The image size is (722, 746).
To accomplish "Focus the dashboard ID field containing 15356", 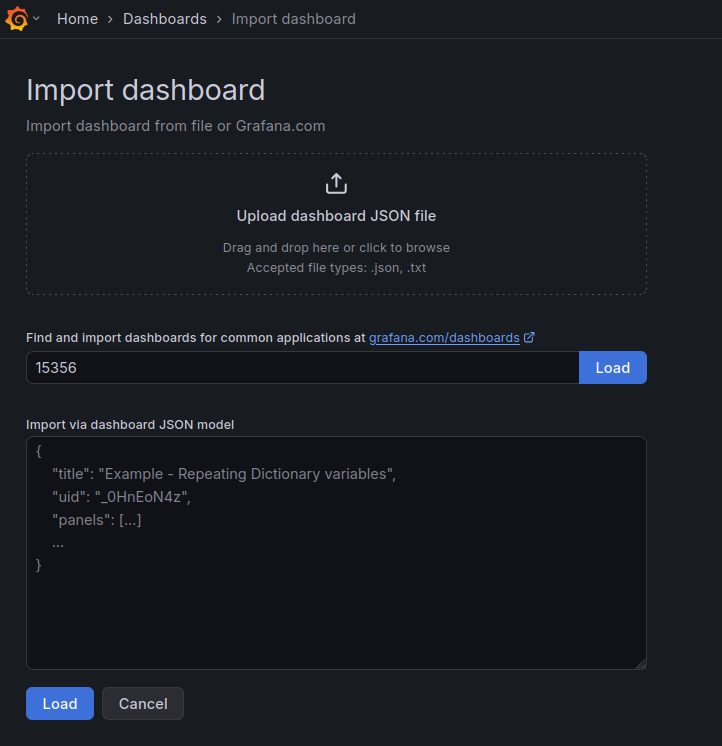I will tap(302, 368).
